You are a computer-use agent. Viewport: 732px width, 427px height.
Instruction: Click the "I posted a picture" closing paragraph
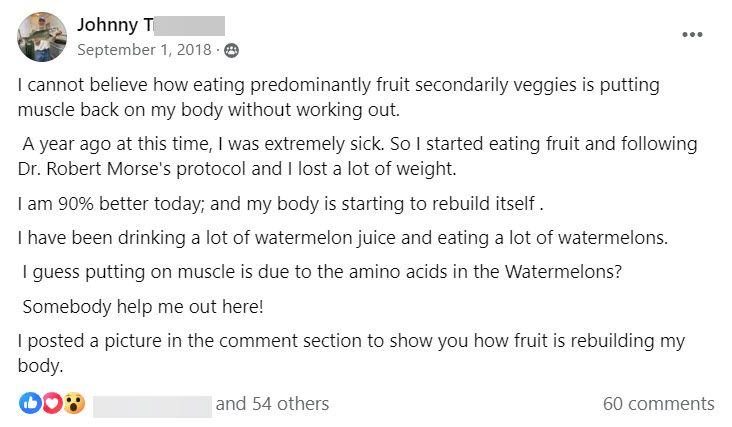(350, 341)
